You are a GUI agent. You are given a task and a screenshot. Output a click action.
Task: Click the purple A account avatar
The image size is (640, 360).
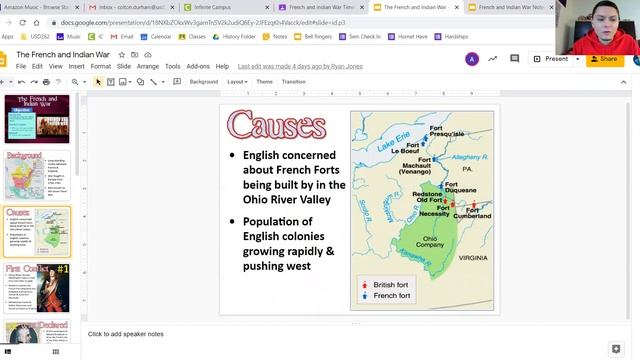click(472, 59)
